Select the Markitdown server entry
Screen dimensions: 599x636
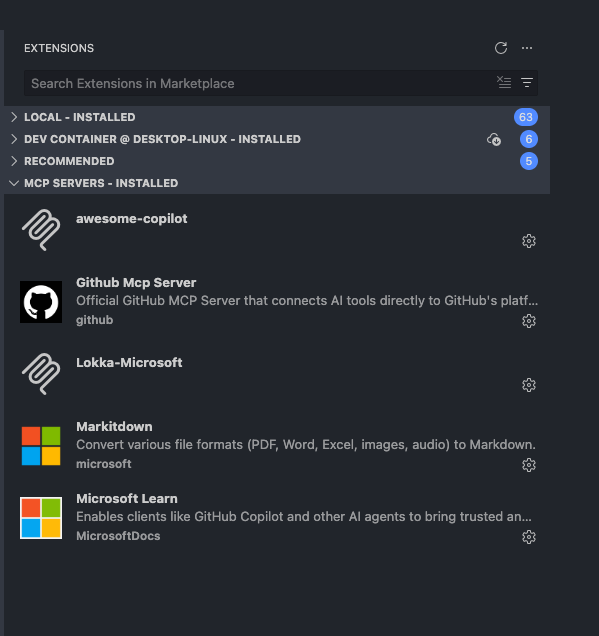[277, 446]
